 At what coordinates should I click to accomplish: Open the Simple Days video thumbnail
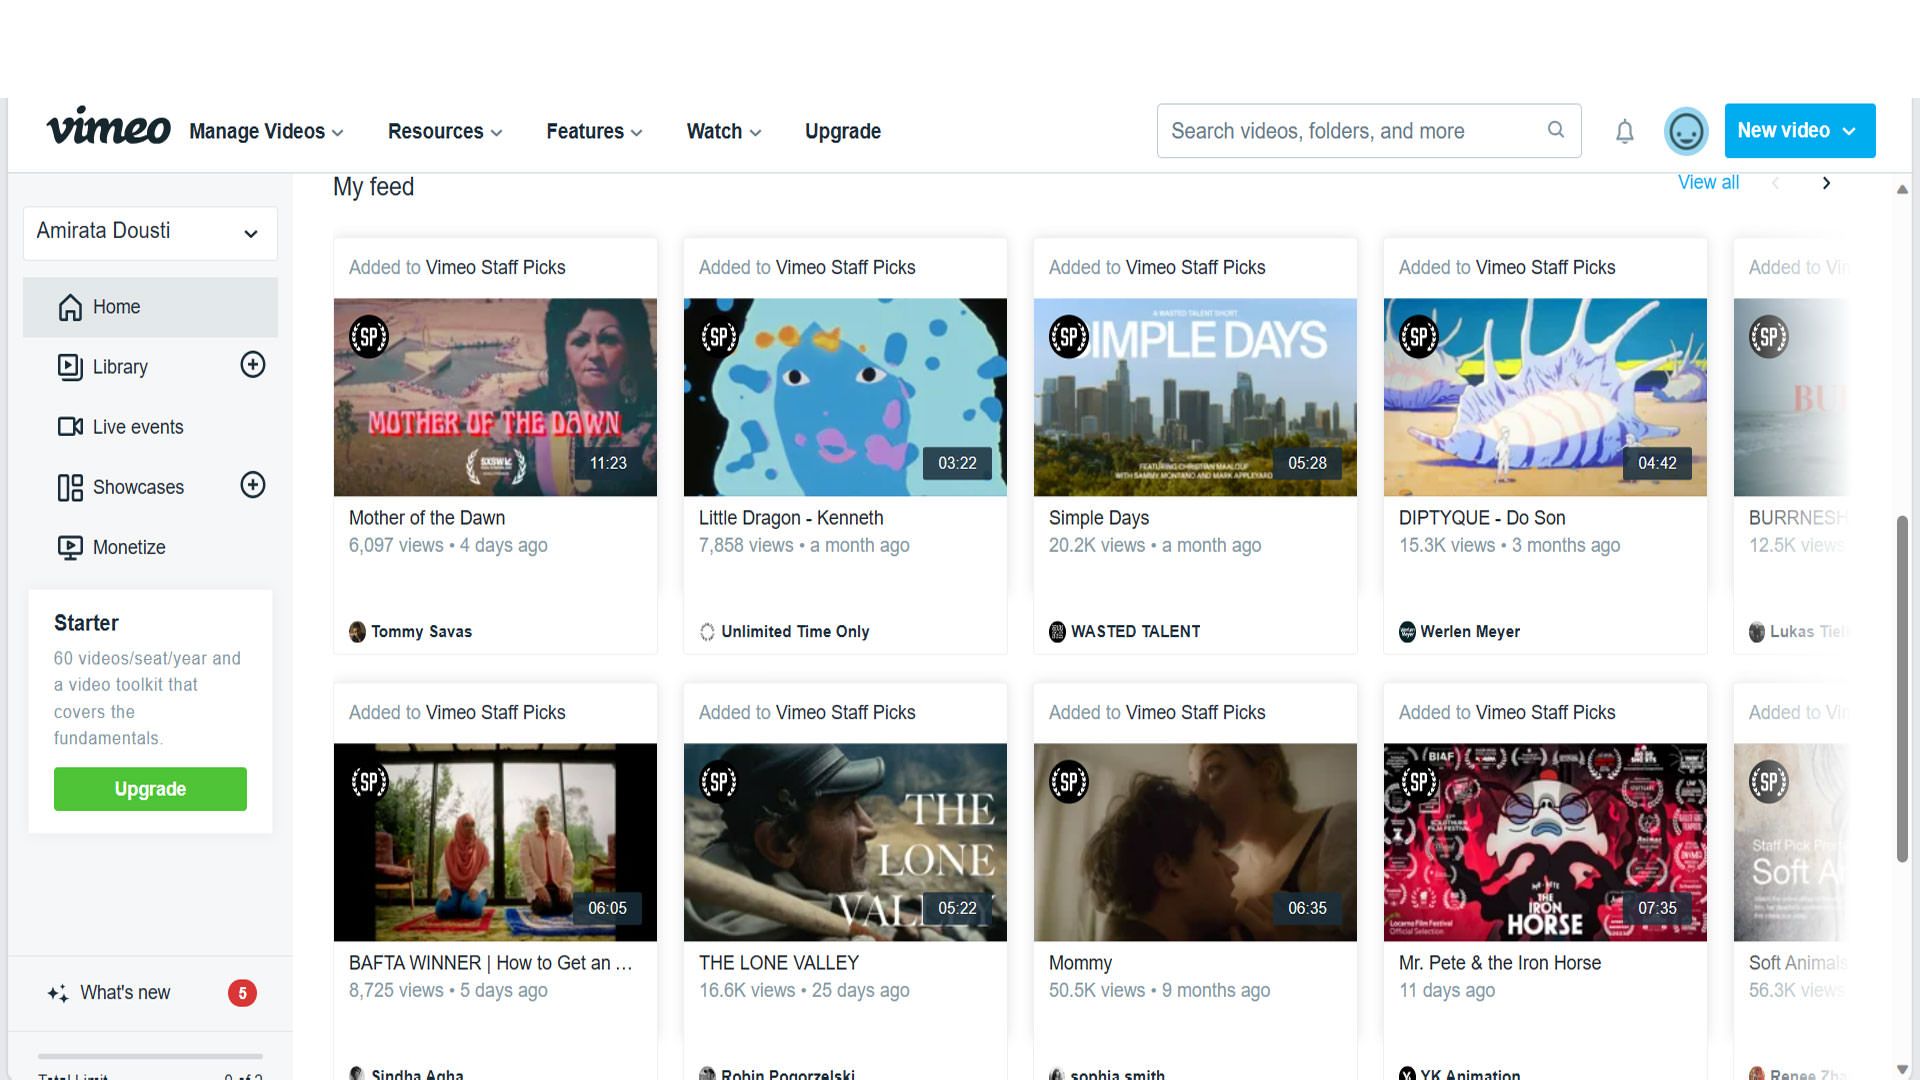pos(1194,397)
